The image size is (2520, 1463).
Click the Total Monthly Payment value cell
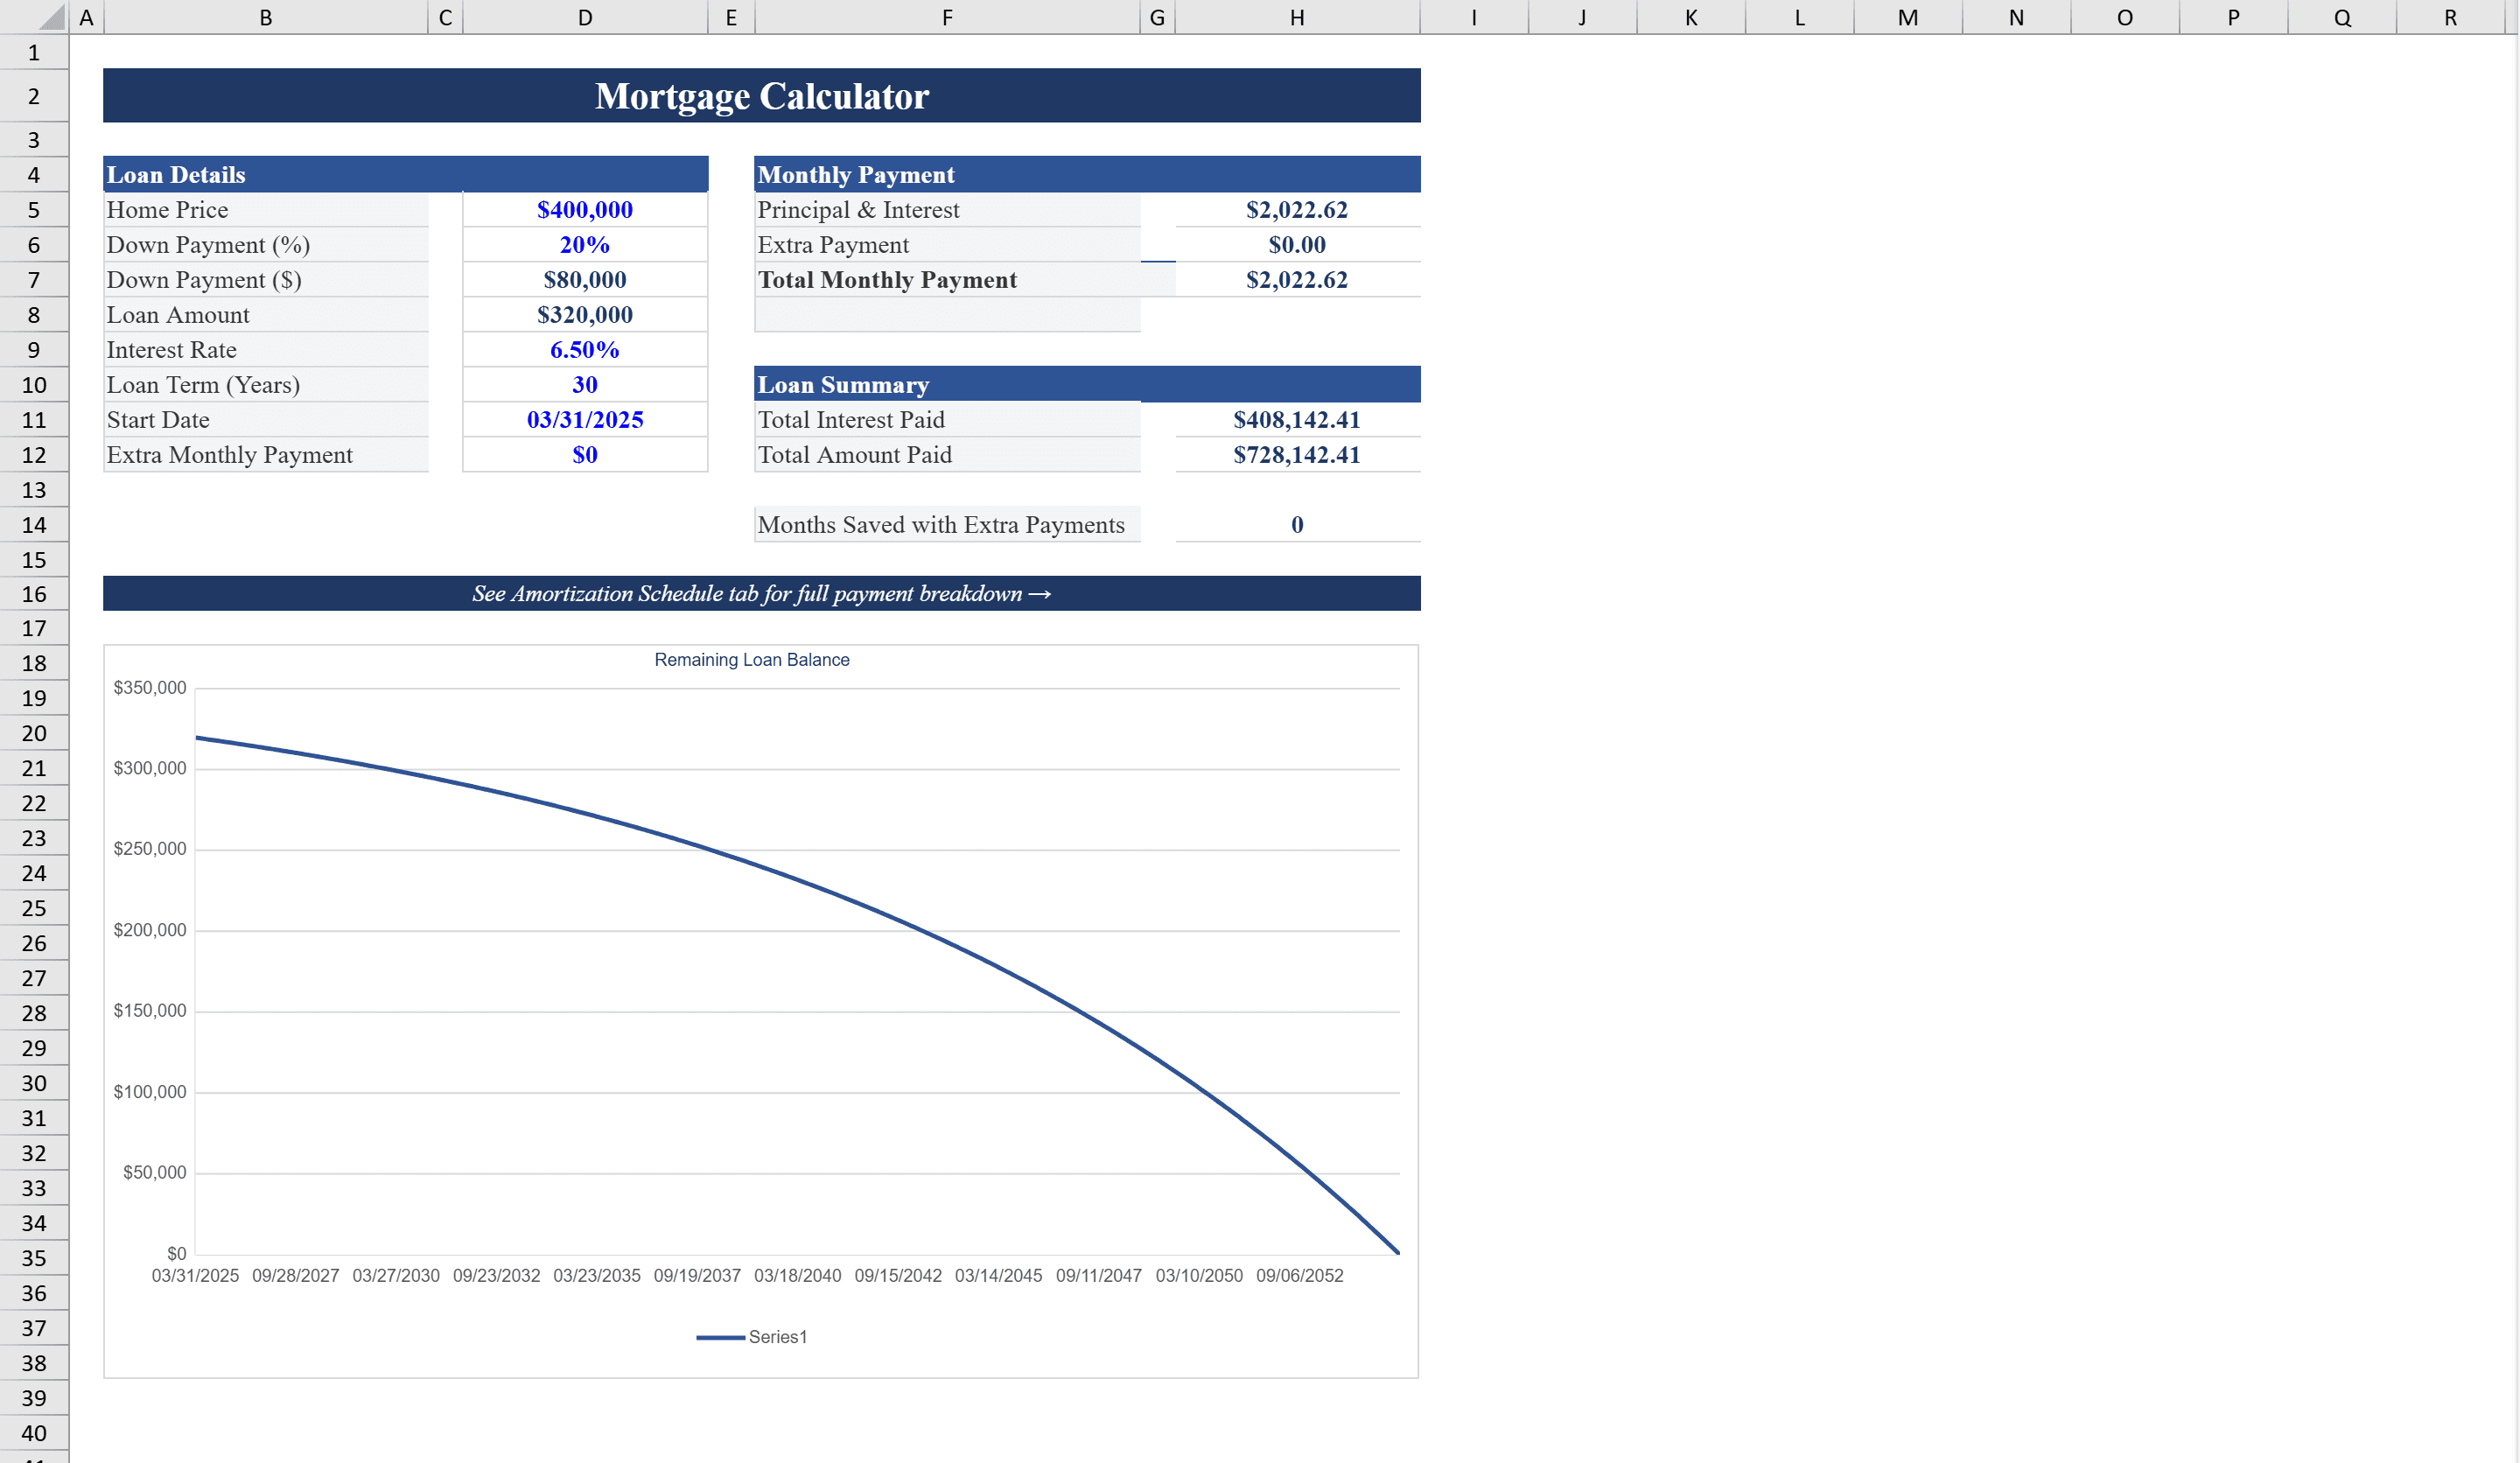pos(1297,280)
